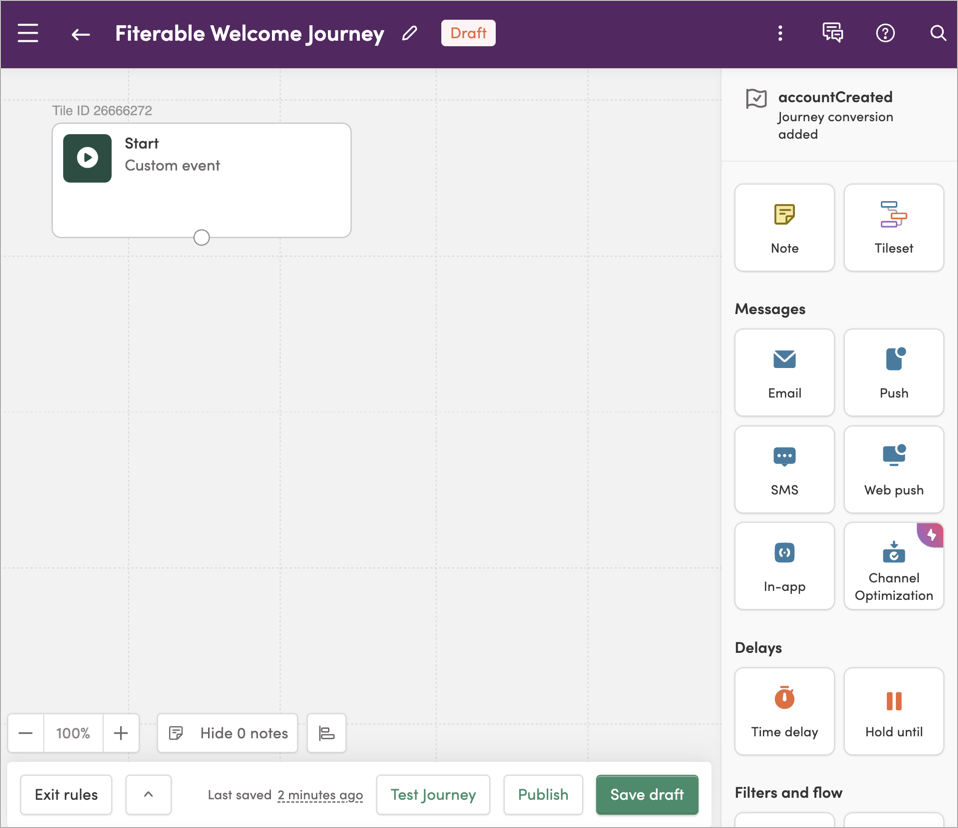Open the hamburger navigation menu
The width and height of the screenshot is (958, 828).
28,33
